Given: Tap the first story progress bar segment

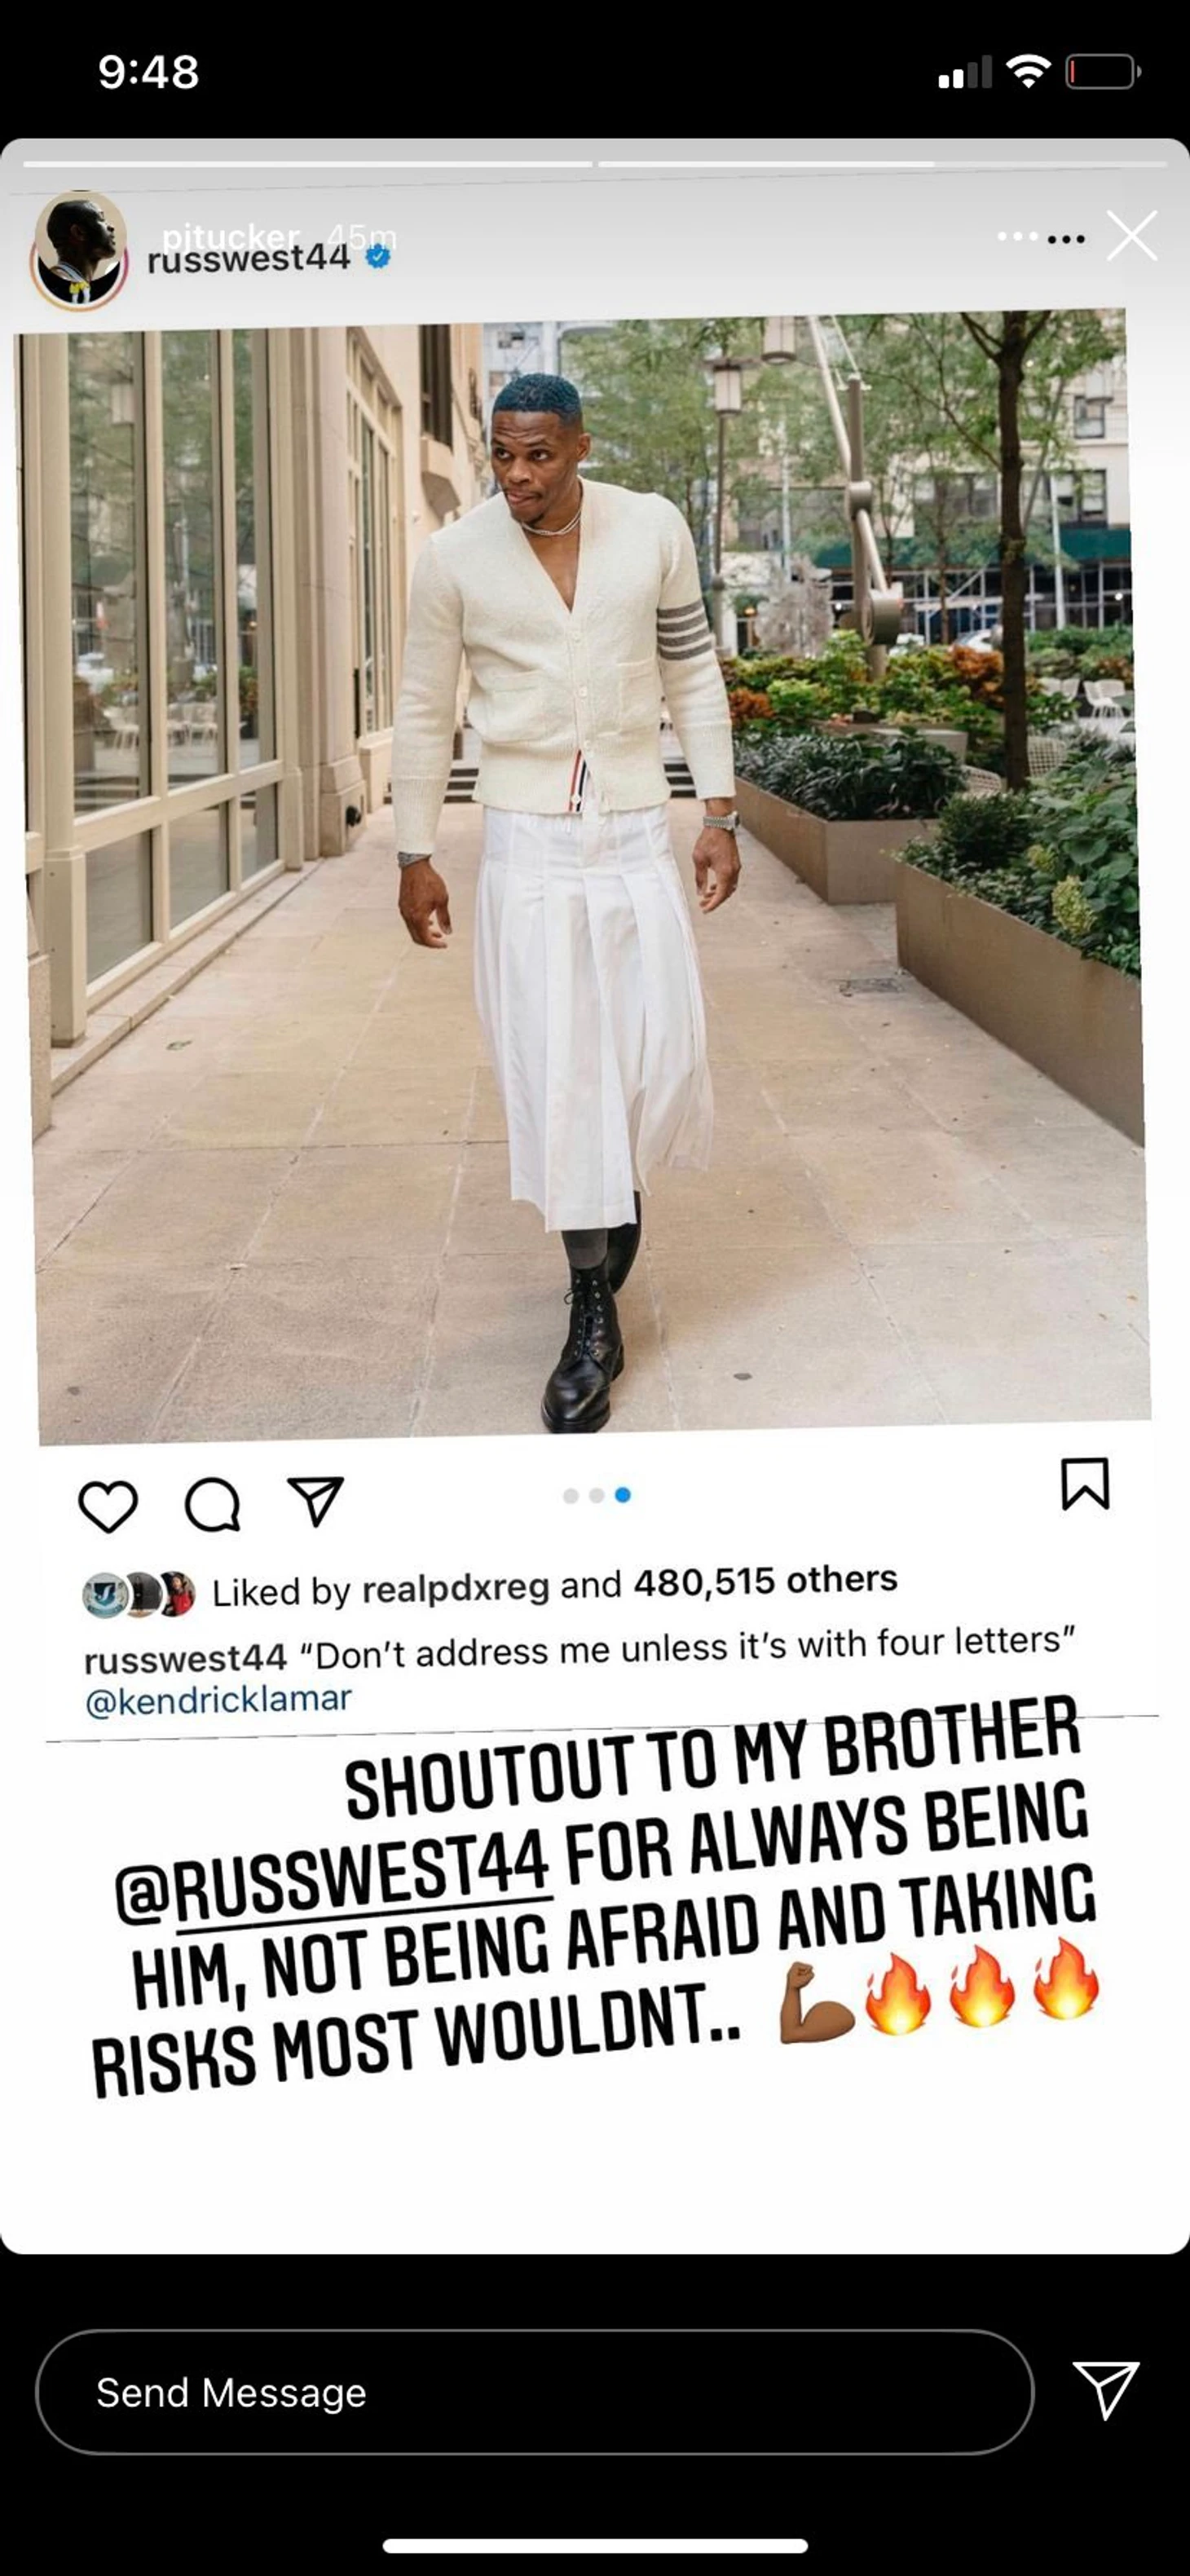Looking at the screenshot, I should (308, 164).
